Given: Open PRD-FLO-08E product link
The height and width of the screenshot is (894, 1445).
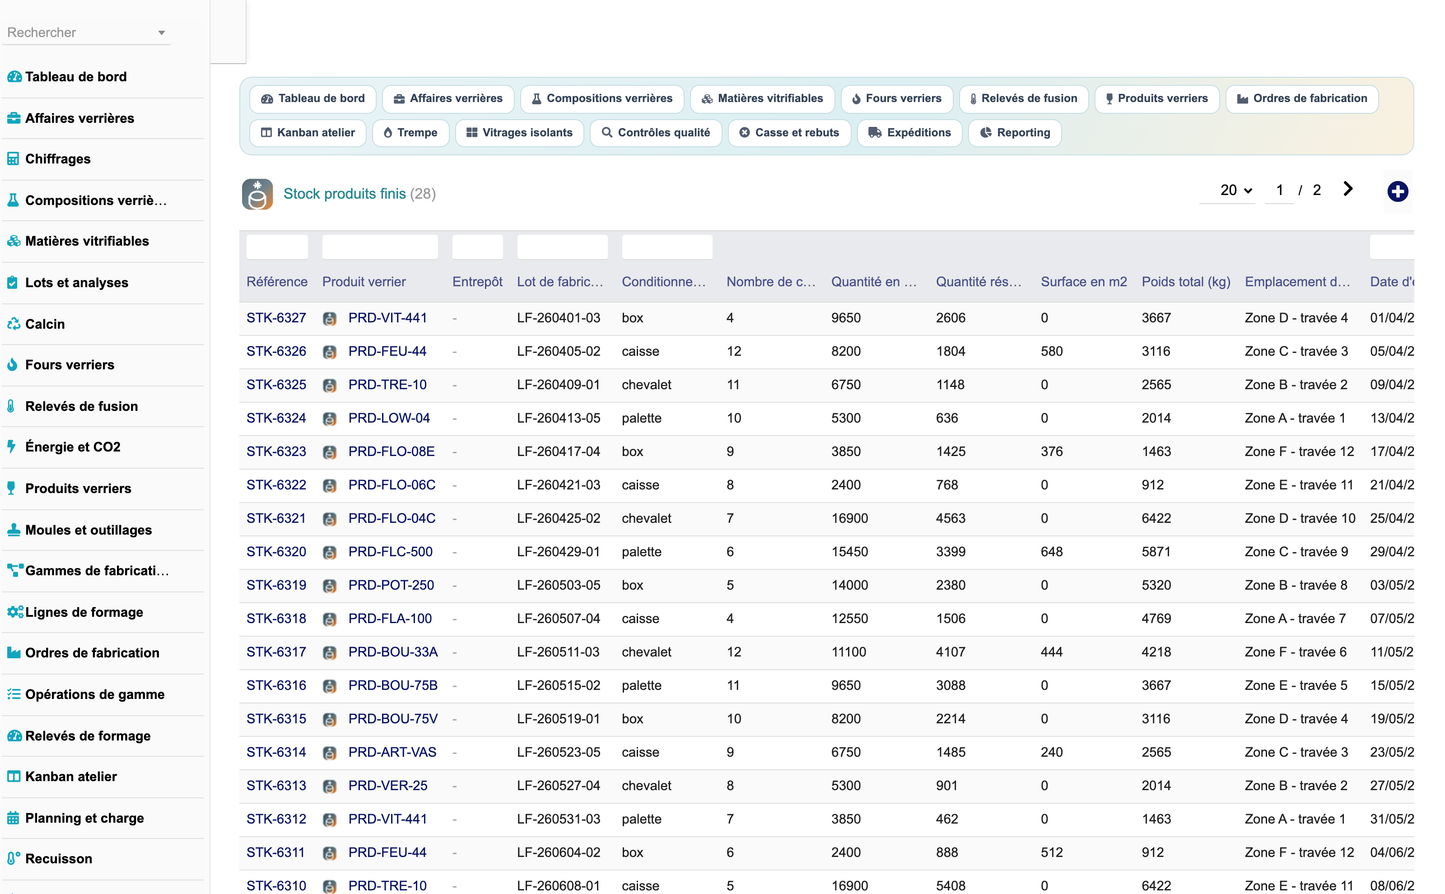Looking at the screenshot, I should [391, 452].
